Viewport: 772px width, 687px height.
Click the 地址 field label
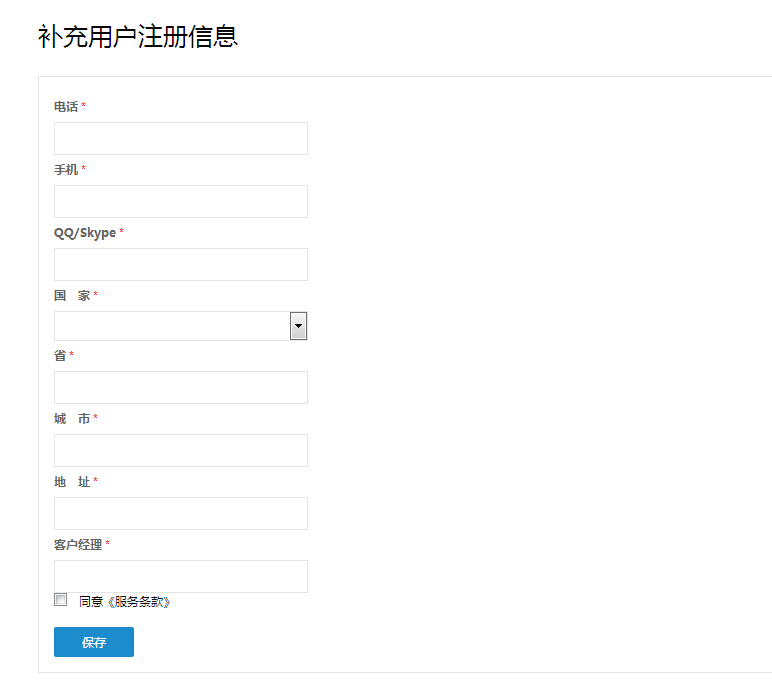pos(72,482)
